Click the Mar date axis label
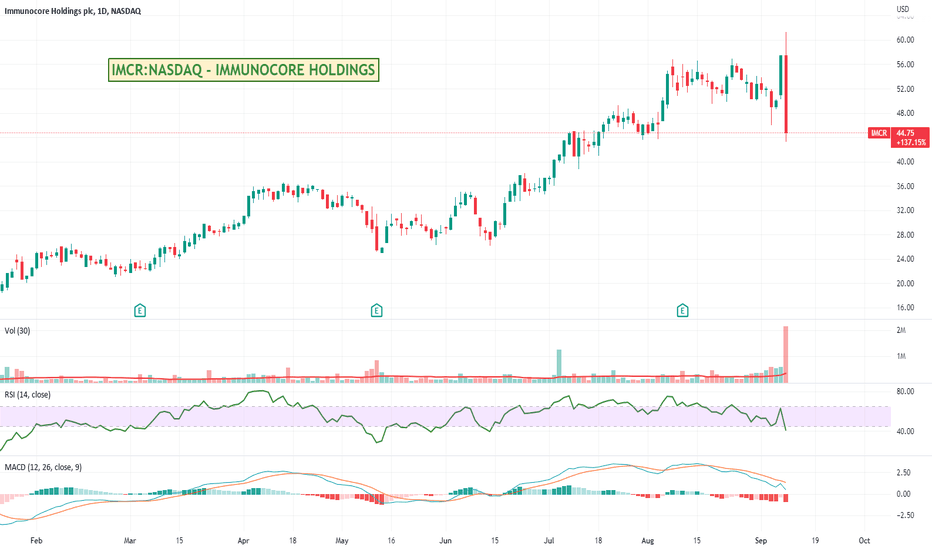This screenshot has height=550, width=932. tap(130, 540)
